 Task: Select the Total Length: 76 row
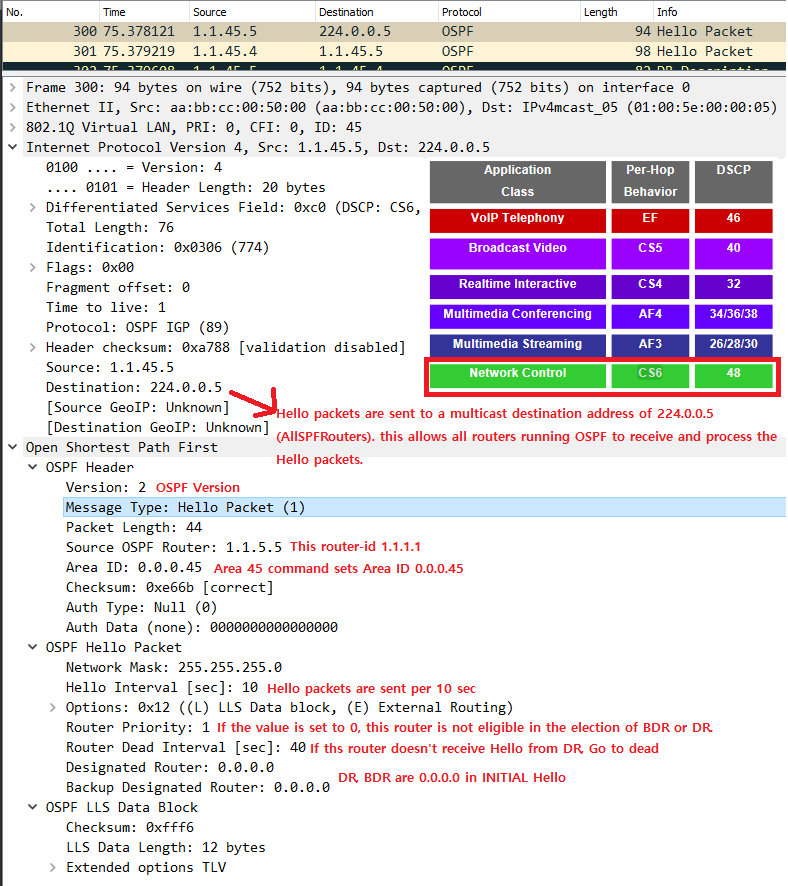[110, 227]
